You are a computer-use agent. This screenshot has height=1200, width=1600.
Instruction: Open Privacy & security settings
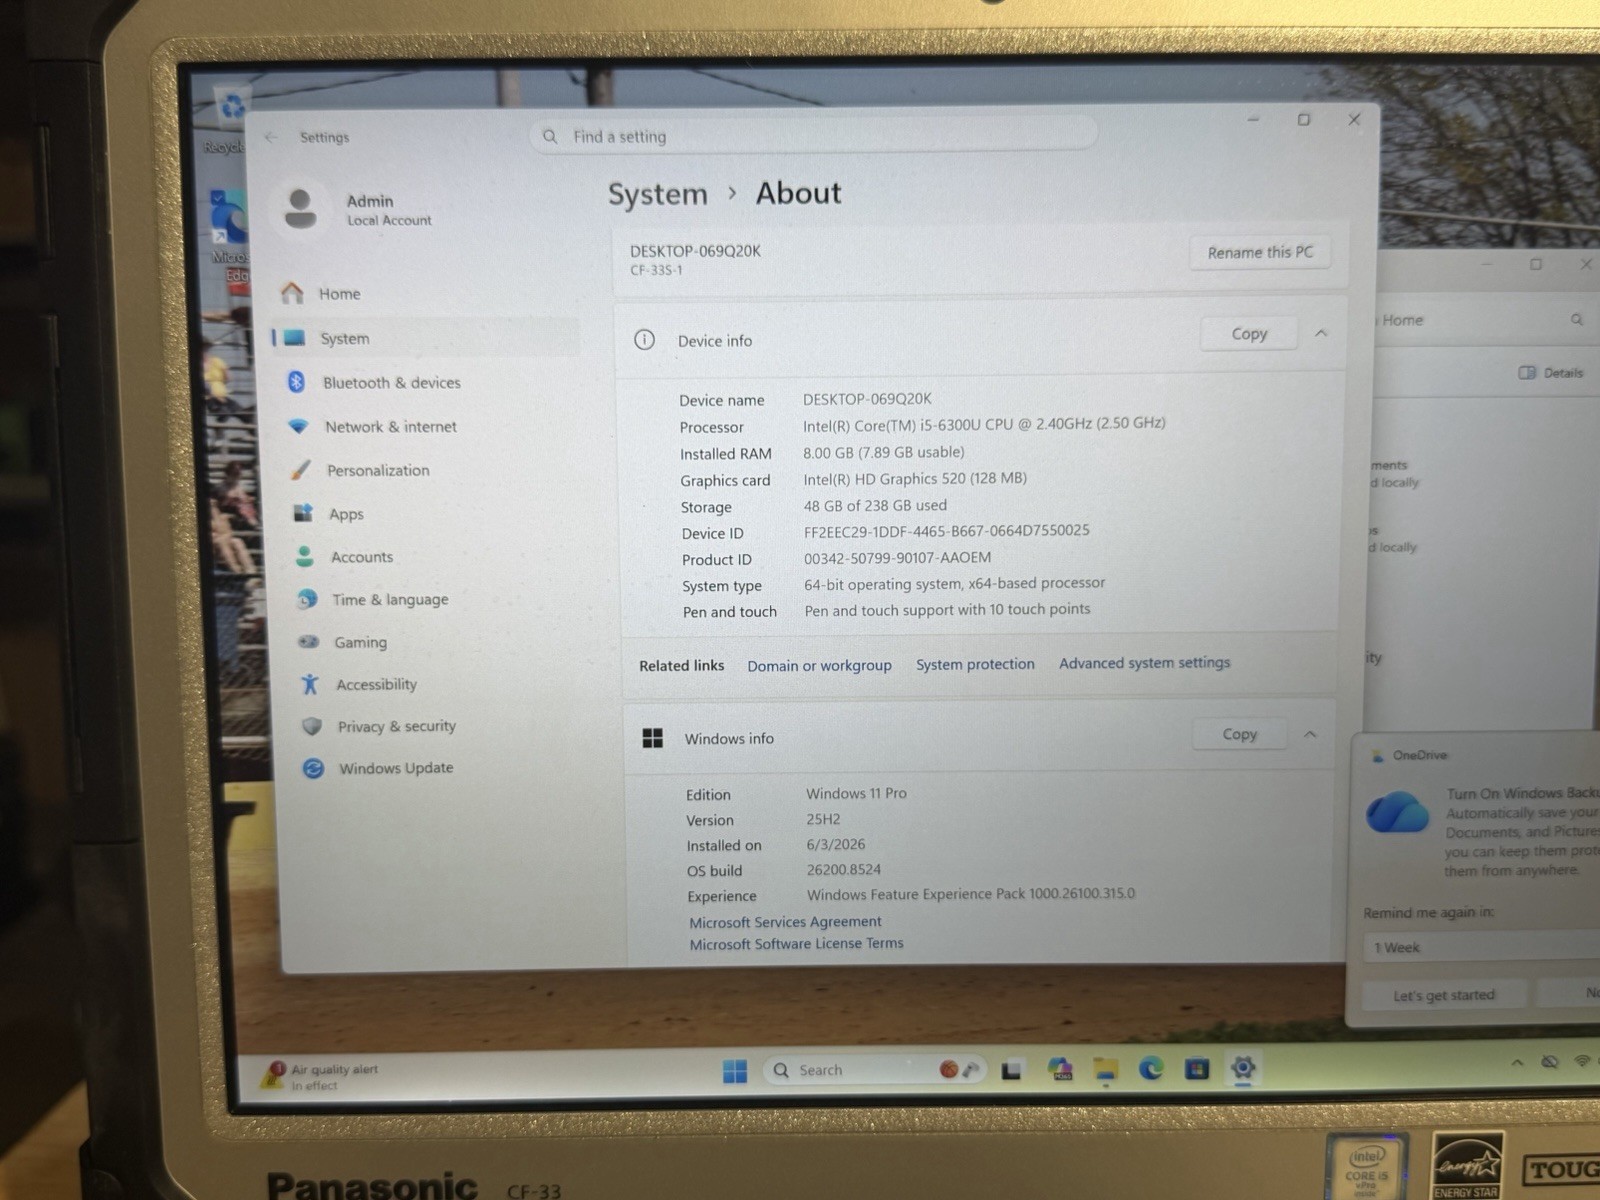pyautogui.click(x=396, y=726)
